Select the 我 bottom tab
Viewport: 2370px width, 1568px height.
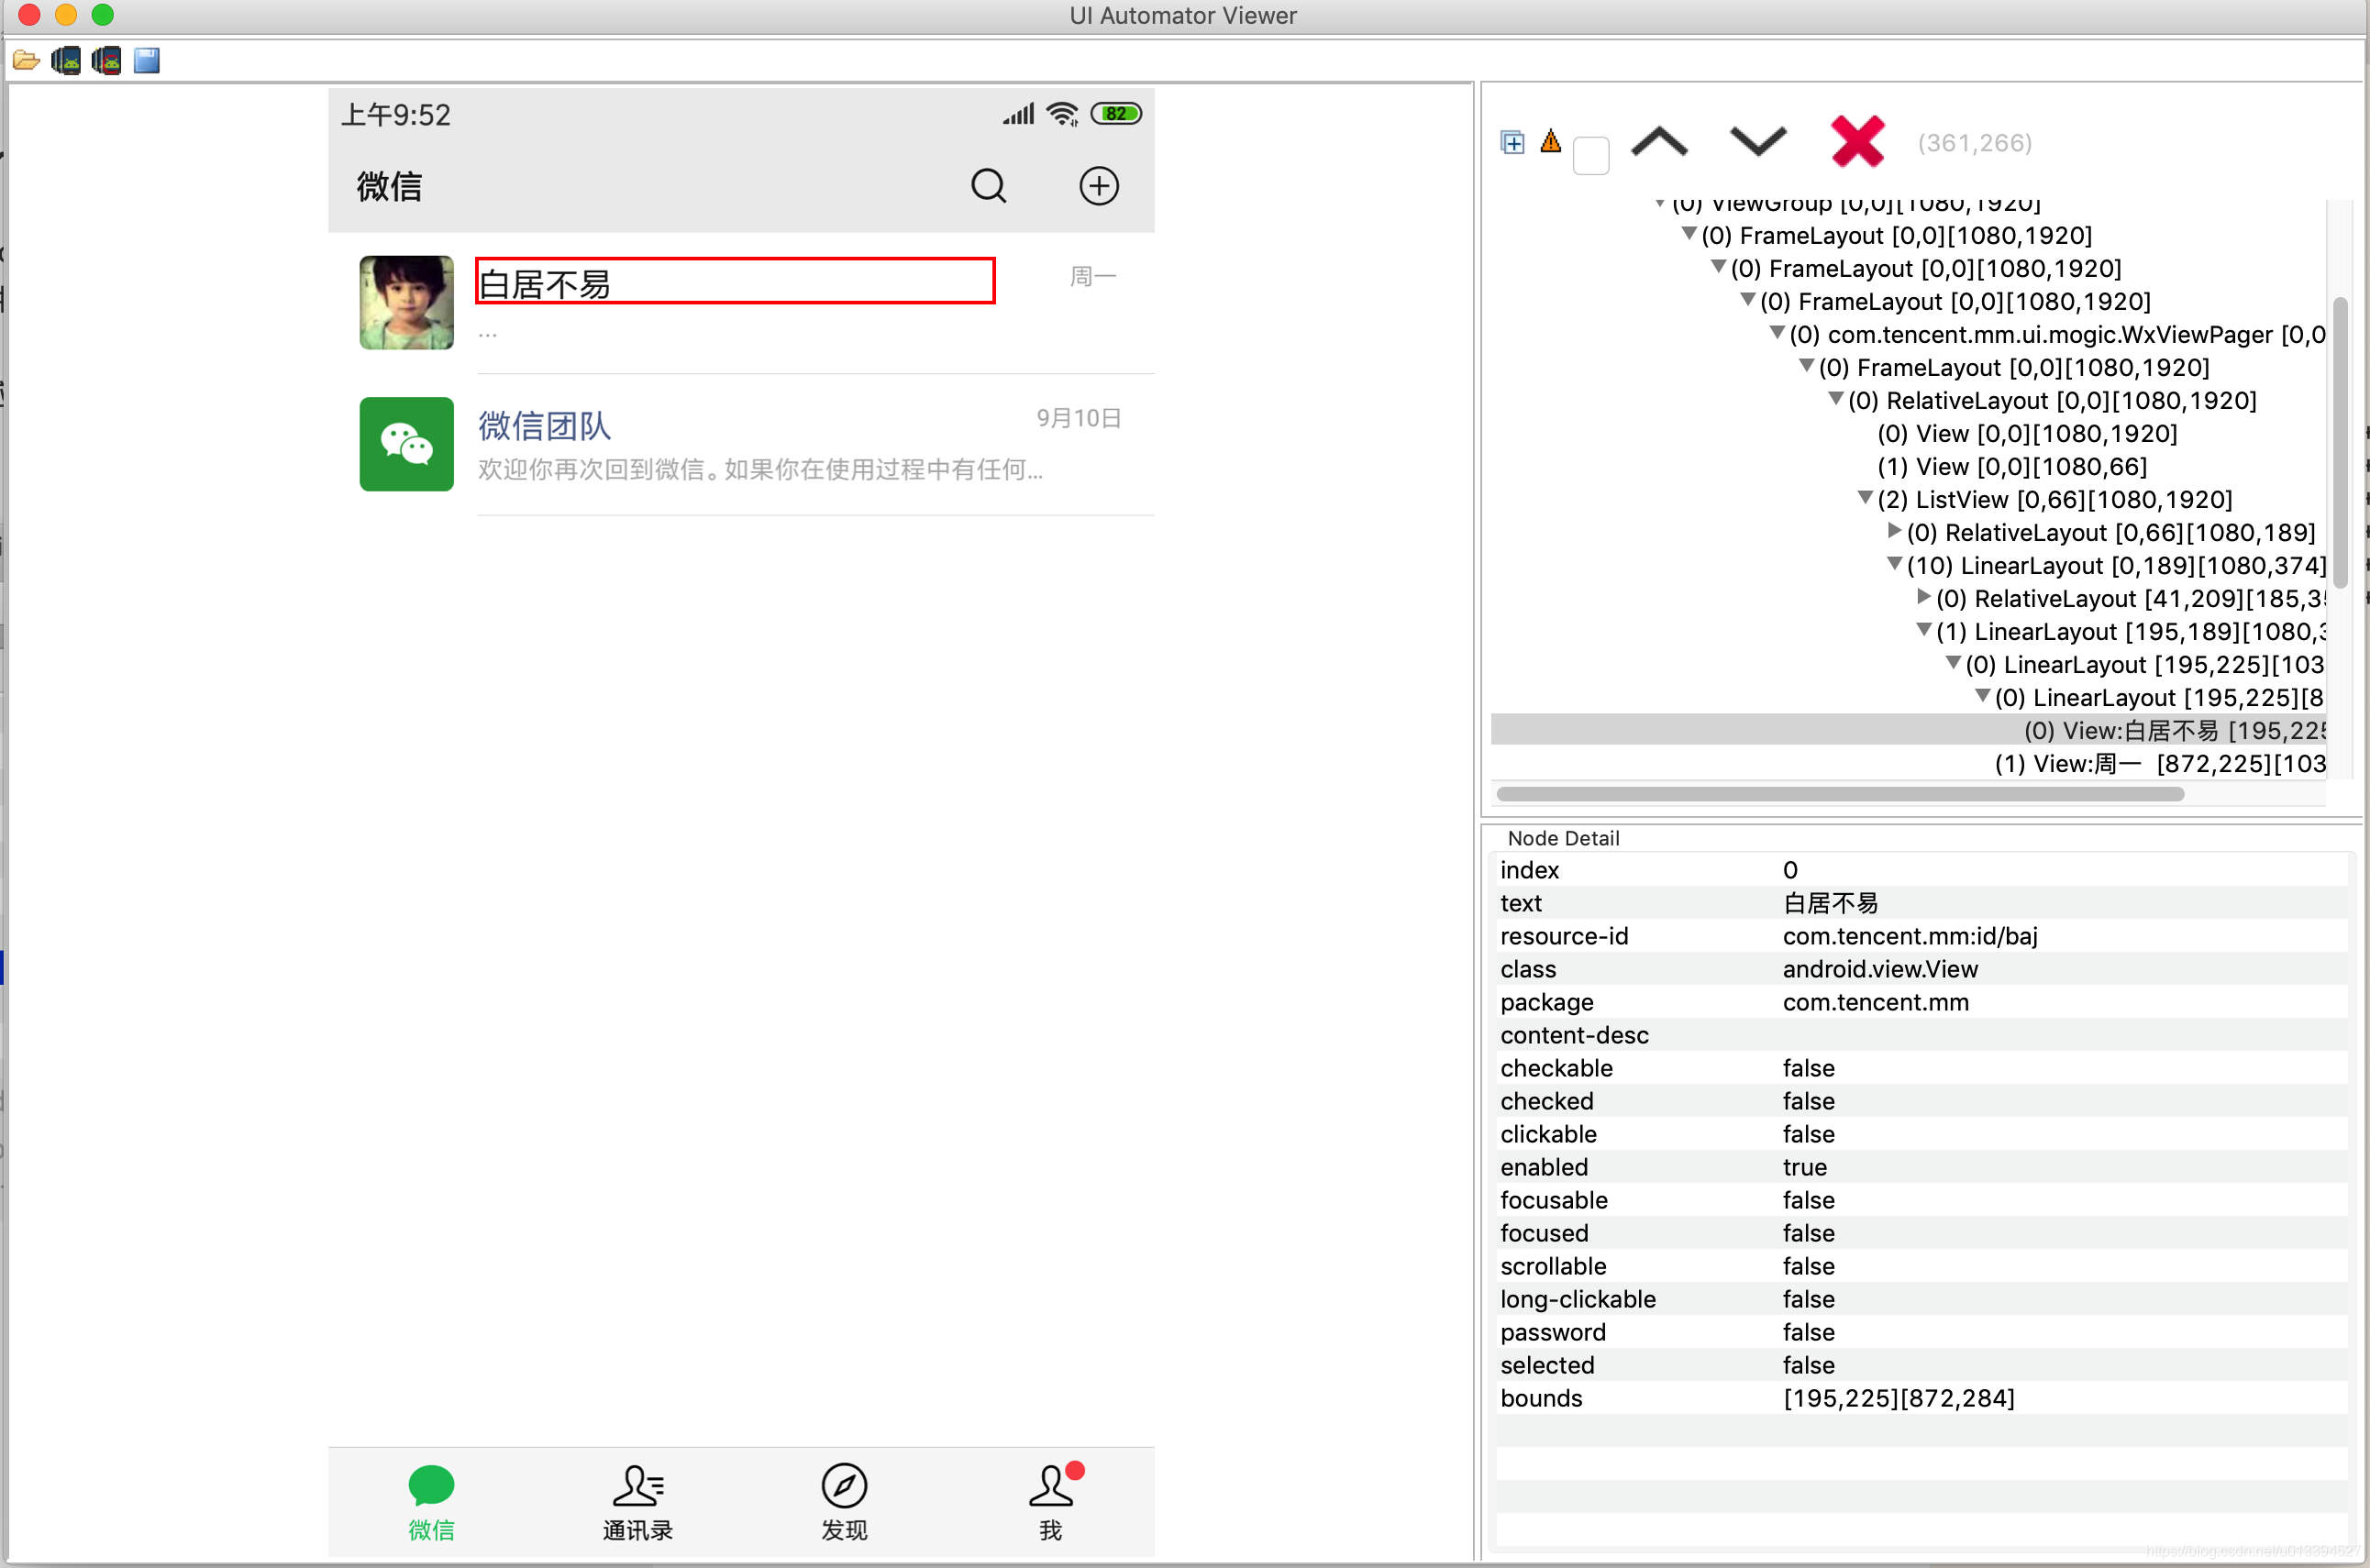[x=1051, y=1503]
